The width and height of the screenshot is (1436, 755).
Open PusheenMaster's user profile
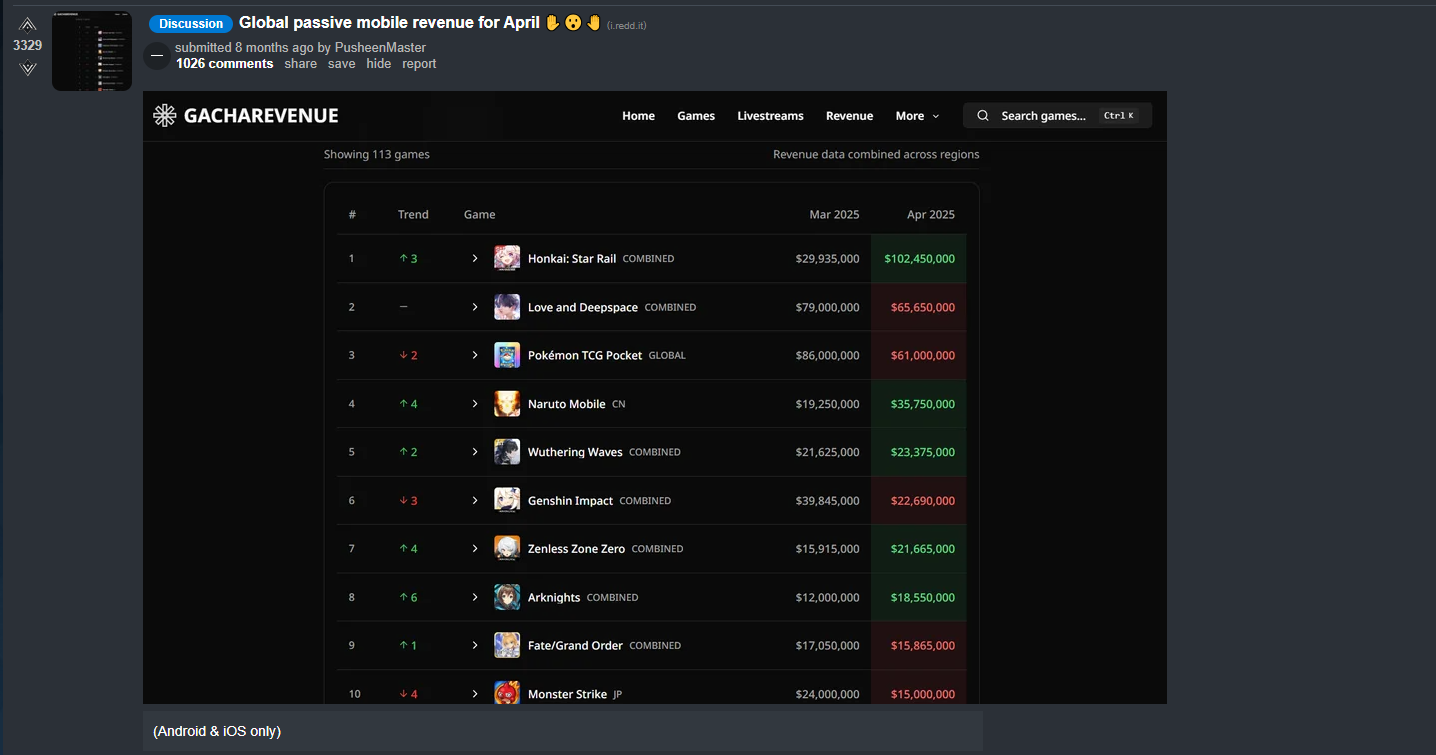[380, 48]
